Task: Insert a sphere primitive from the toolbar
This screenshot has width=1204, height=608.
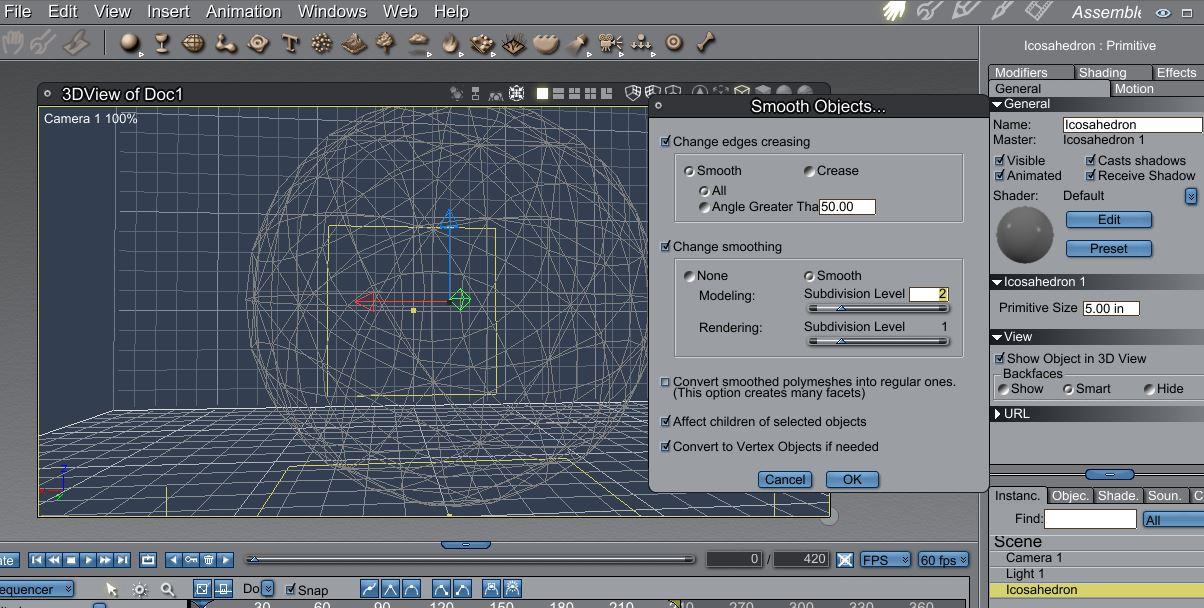Action: point(129,43)
